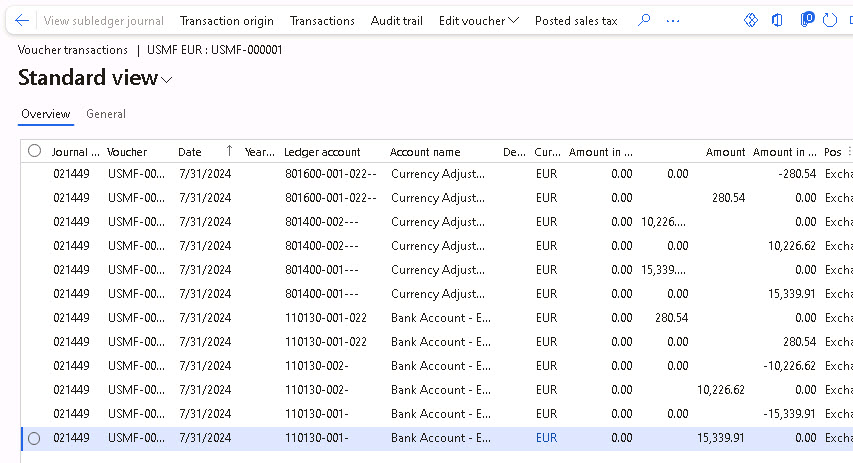Screen dimensions: 853x463
Task: Click the -280.54 amount in the first row
Action: [797, 174]
